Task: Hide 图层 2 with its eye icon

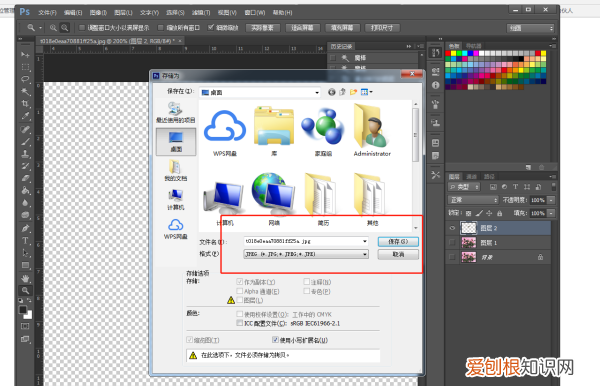Action: tap(452, 228)
